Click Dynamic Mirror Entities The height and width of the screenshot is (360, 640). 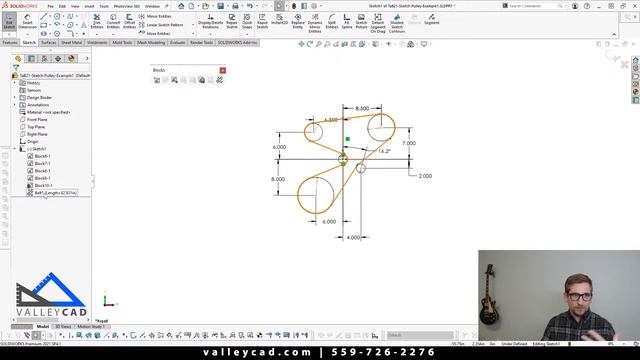click(x=315, y=23)
